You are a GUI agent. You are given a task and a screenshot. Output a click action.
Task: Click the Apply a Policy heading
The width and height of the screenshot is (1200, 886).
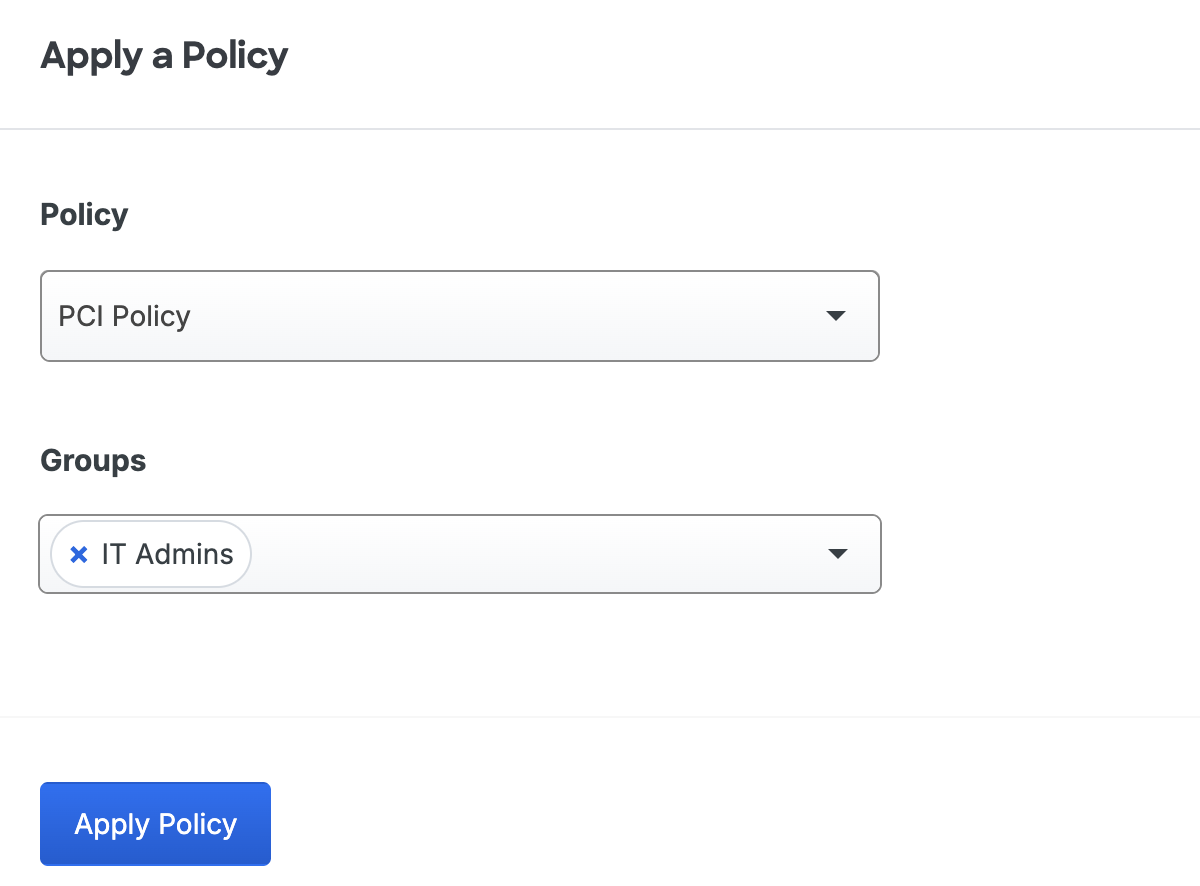[163, 56]
